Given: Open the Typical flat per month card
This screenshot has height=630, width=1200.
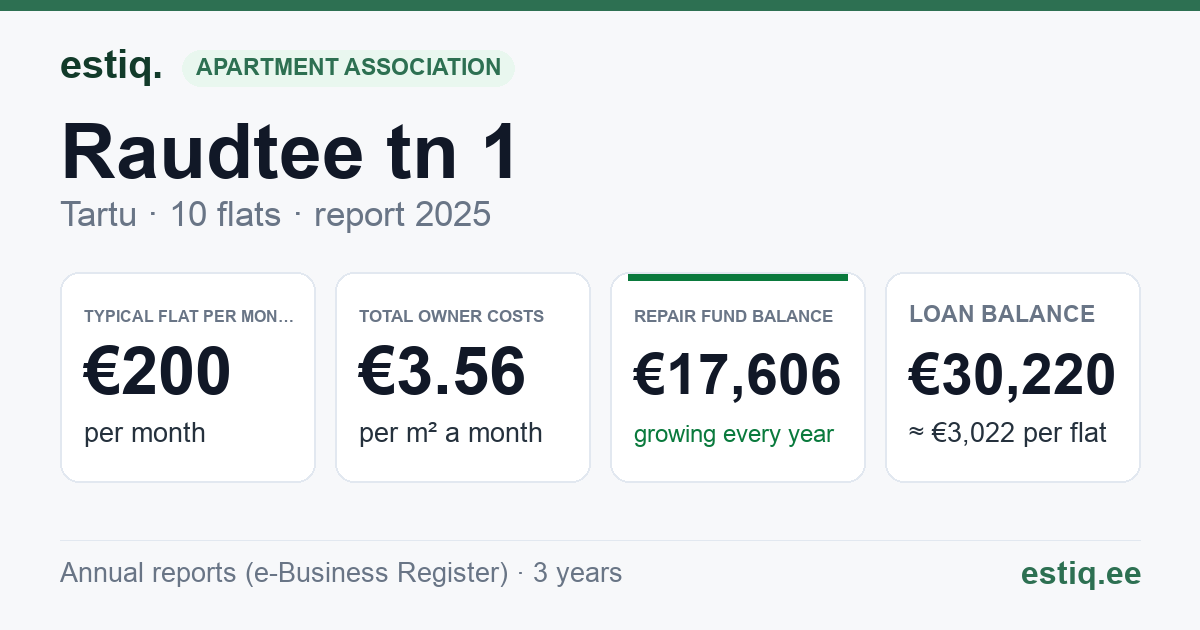Looking at the screenshot, I should tap(188, 377).
